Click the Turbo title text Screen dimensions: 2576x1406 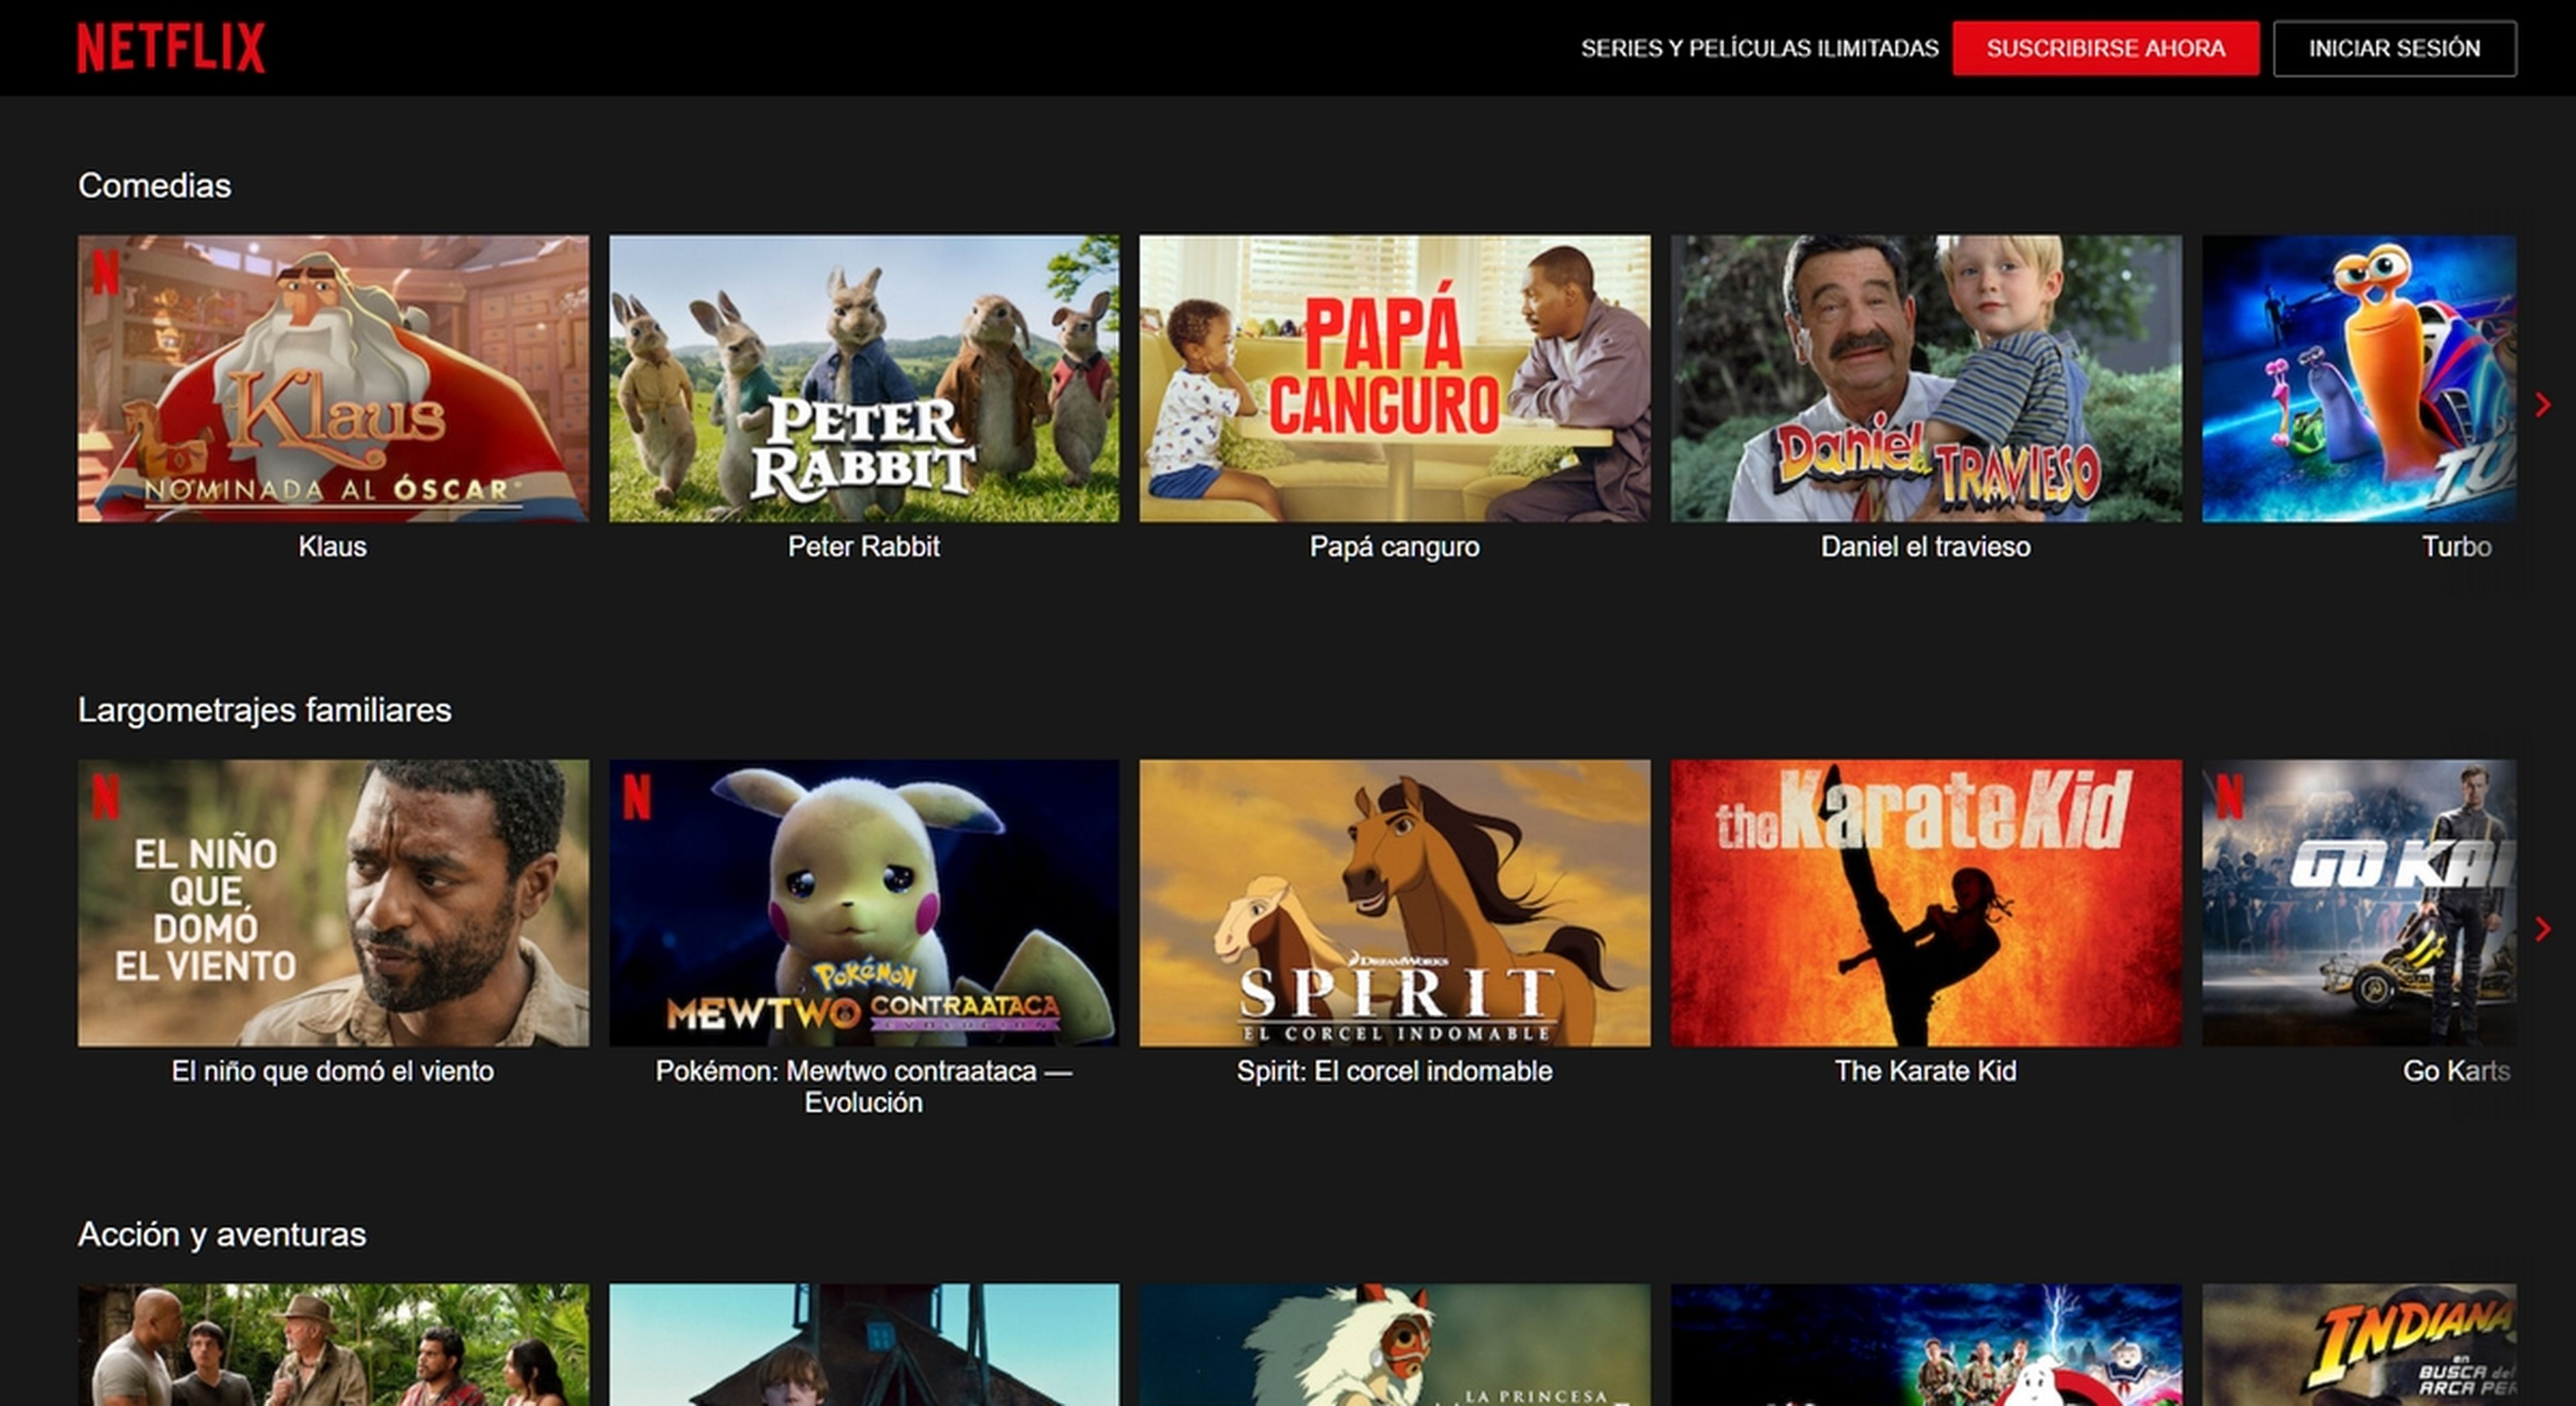point(2456,546)
